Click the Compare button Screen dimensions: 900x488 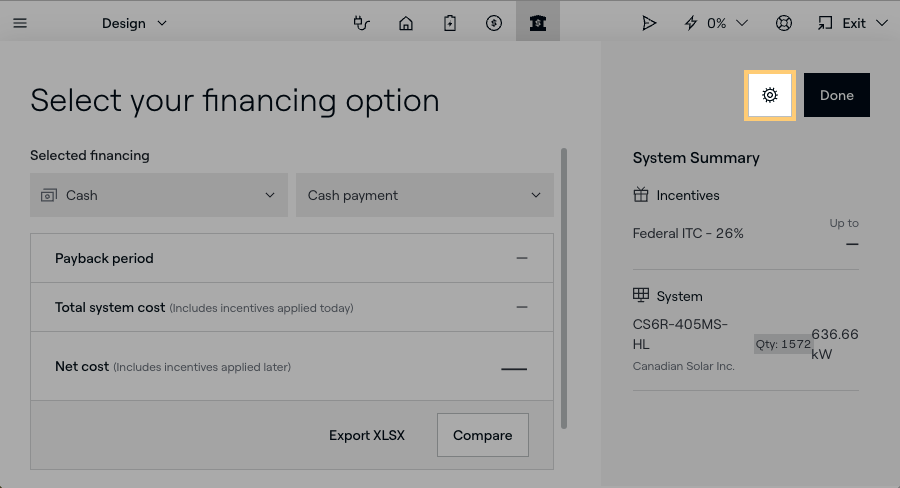pos(482,435)
